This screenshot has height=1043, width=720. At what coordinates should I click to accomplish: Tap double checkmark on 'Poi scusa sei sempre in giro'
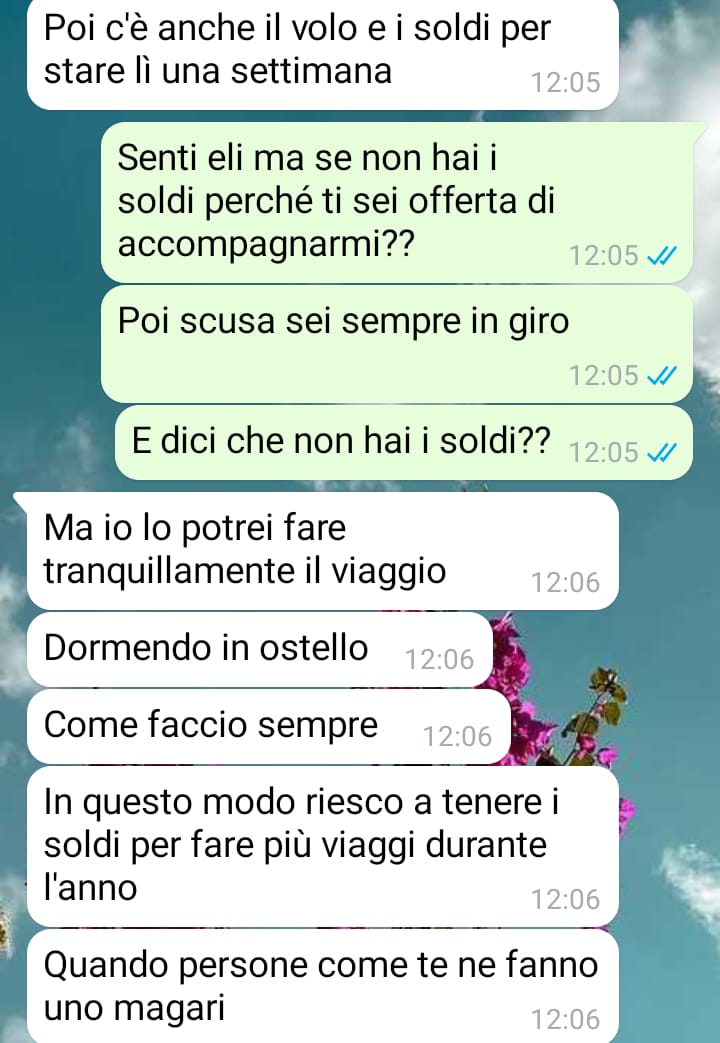tap(662, 376)
